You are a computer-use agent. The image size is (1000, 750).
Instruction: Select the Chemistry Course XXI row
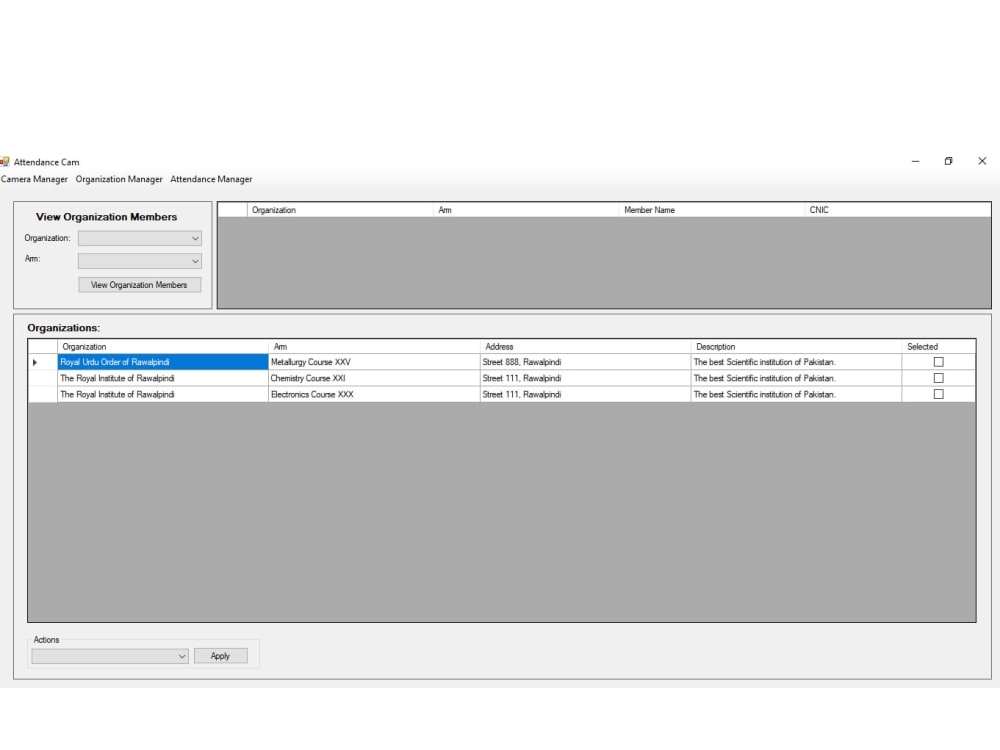coord(160,378)
